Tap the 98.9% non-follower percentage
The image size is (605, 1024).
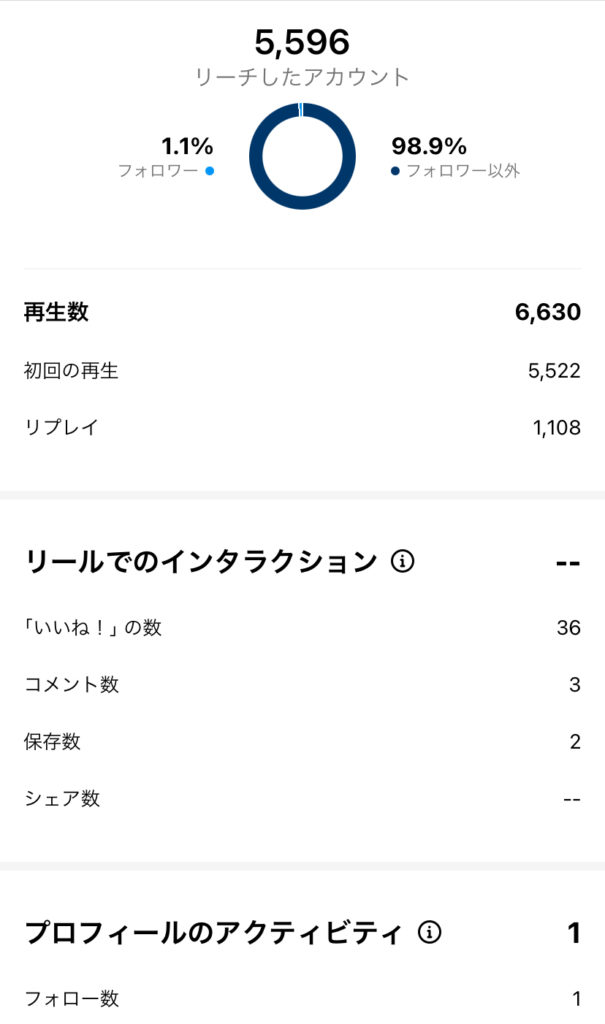[429, 146]
